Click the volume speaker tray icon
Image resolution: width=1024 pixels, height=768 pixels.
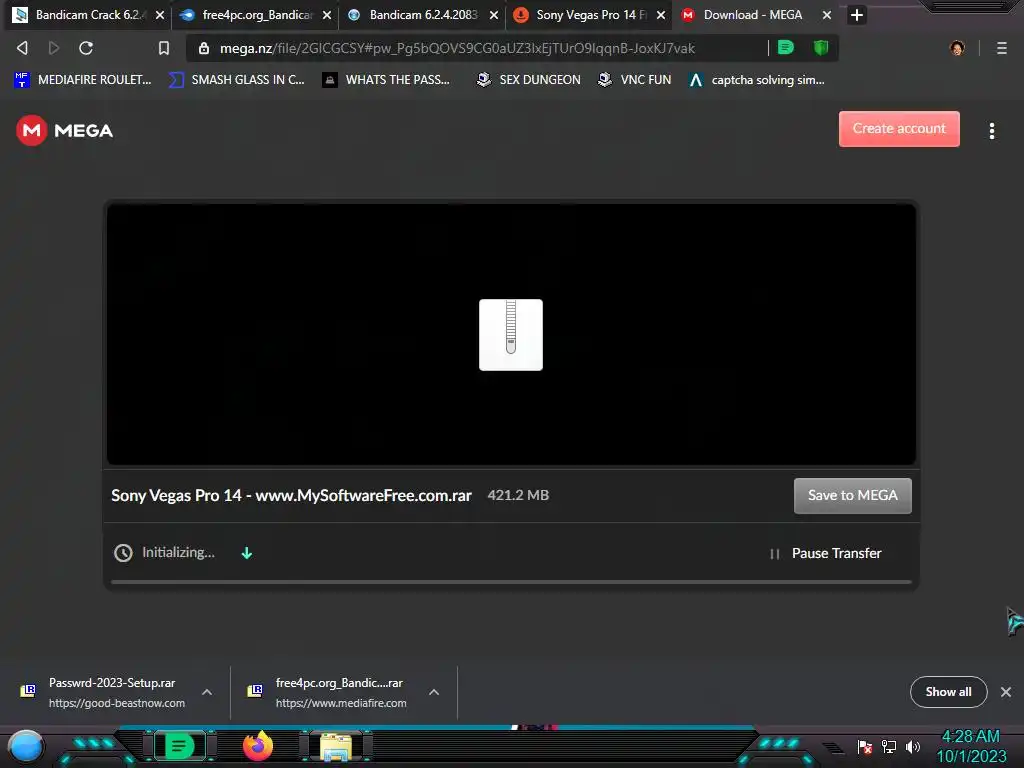coord(913,747)
